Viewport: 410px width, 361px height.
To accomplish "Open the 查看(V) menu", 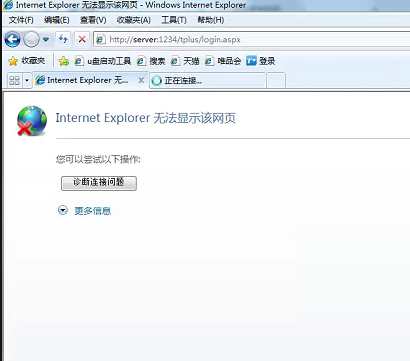I will click(x=93, y=20).
